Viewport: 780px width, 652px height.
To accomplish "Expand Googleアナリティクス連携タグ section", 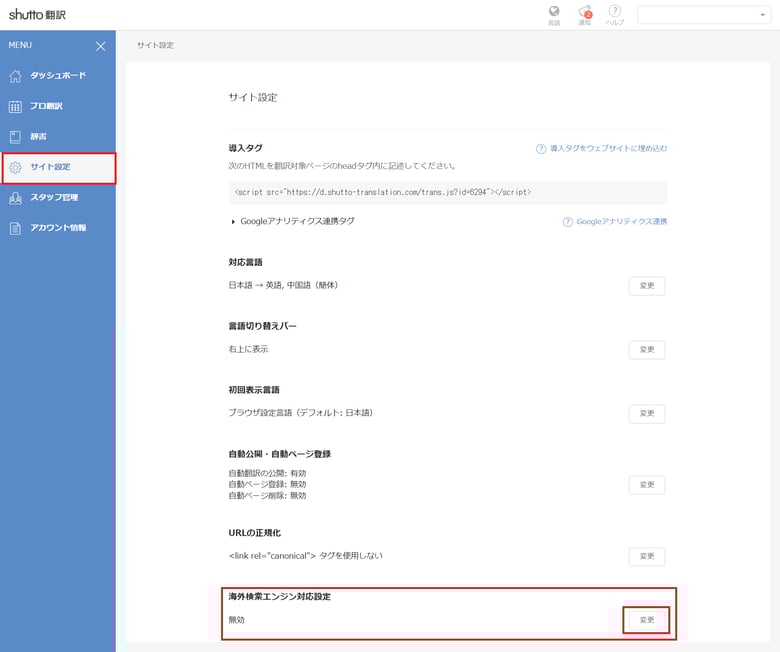I will pyautogui.click(x=292, y=221).
